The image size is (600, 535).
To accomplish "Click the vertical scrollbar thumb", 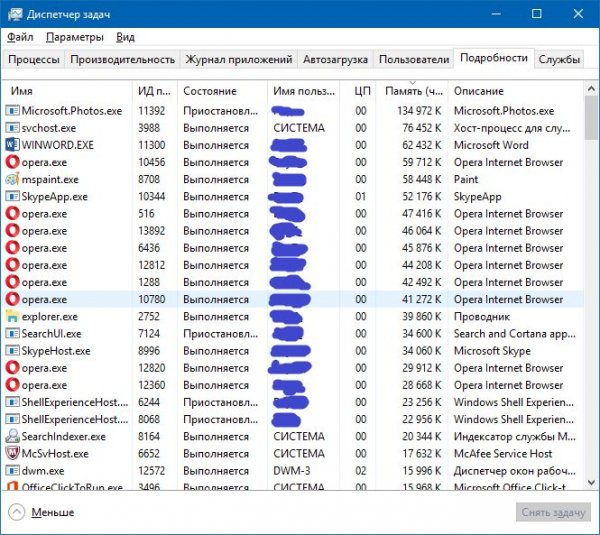I will coord(591,118).
